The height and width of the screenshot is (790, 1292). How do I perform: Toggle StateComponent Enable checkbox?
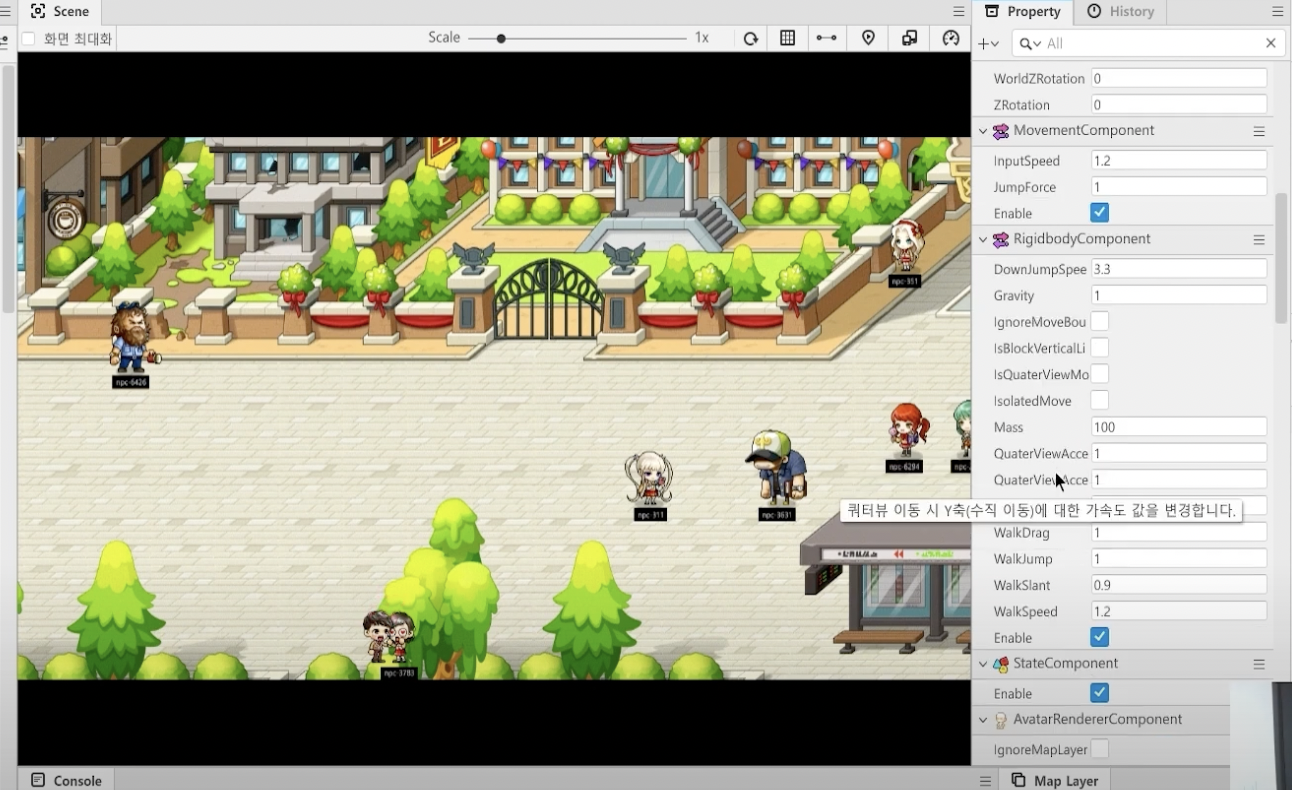click(x=1099, y=693)
